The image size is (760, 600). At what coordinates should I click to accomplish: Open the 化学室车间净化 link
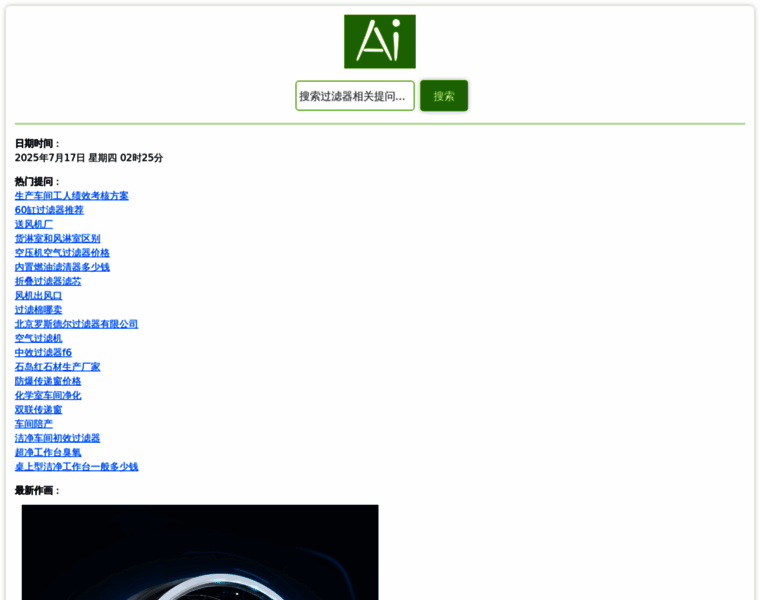[x=48, y=395]
